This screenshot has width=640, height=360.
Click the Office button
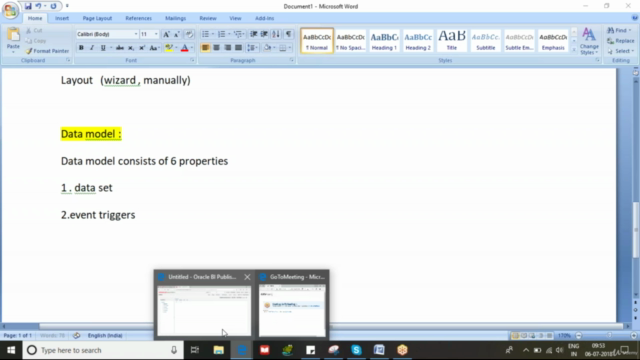tap(10, 10)
